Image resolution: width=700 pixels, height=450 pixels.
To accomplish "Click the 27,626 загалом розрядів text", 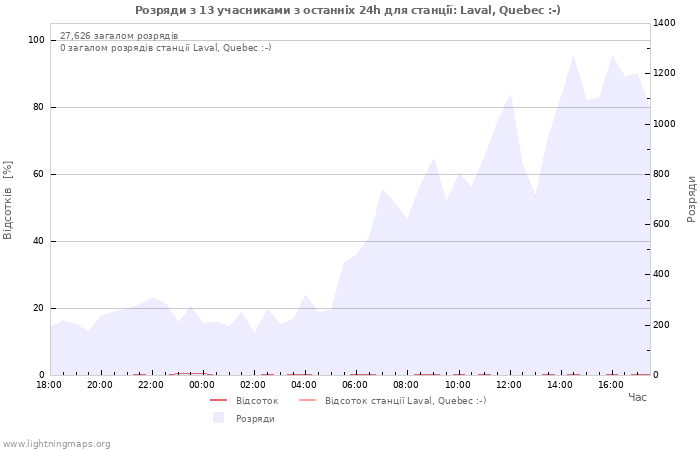I will click(119, 35).
